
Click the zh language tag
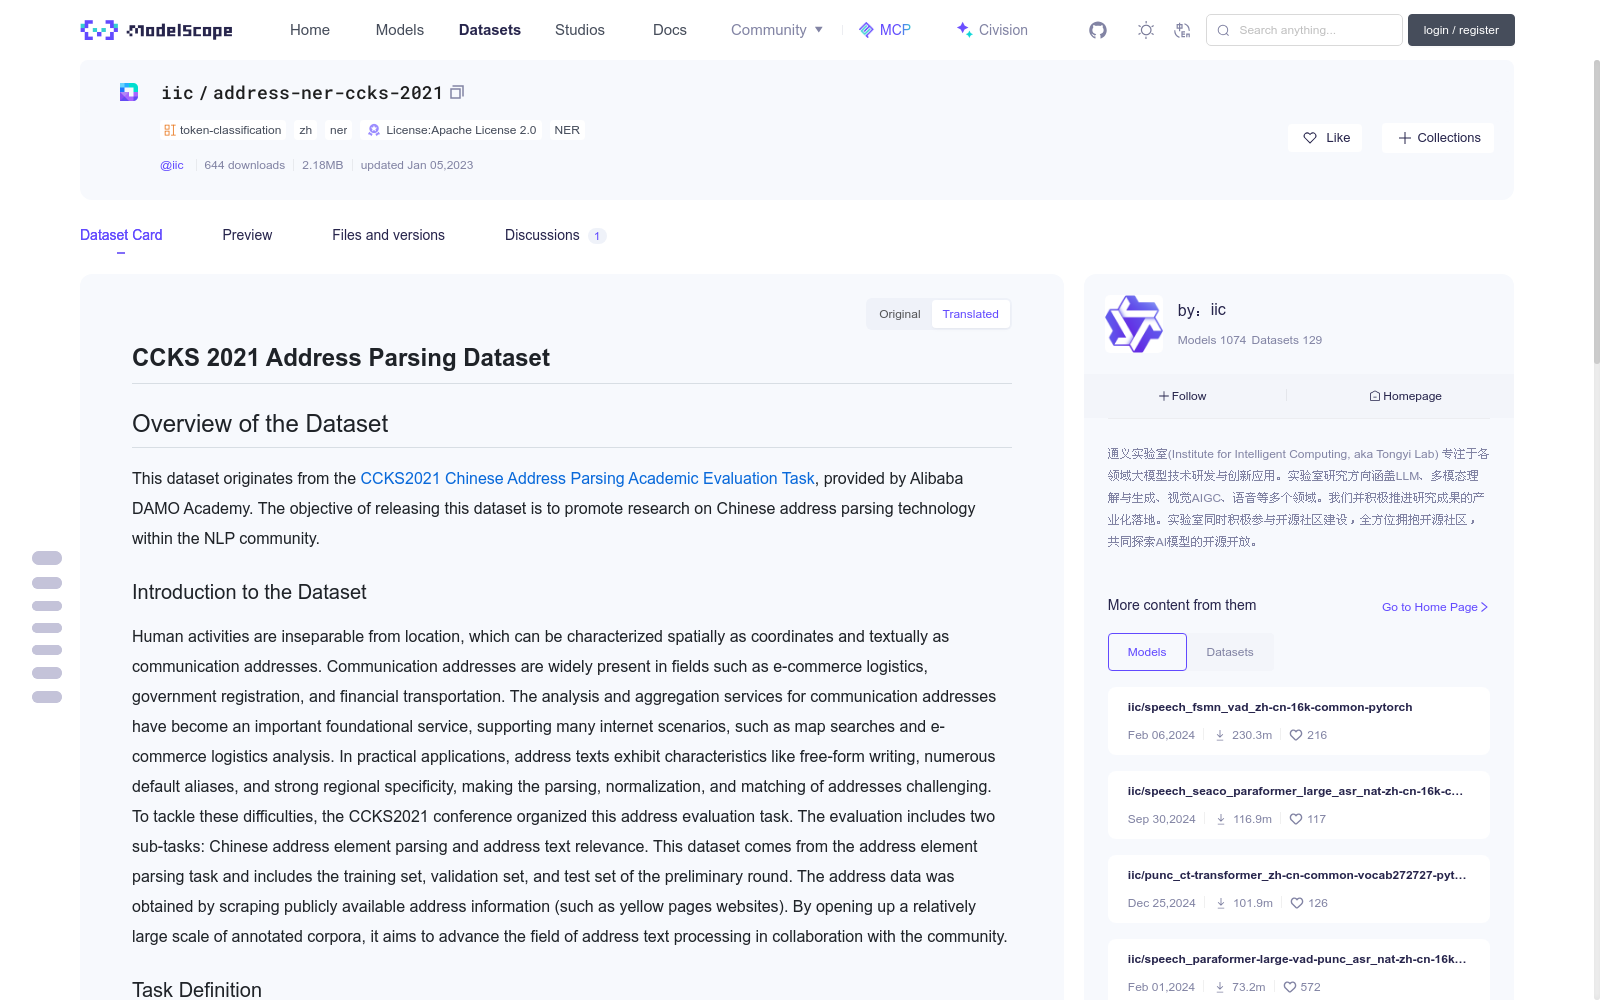pos(306,130)
